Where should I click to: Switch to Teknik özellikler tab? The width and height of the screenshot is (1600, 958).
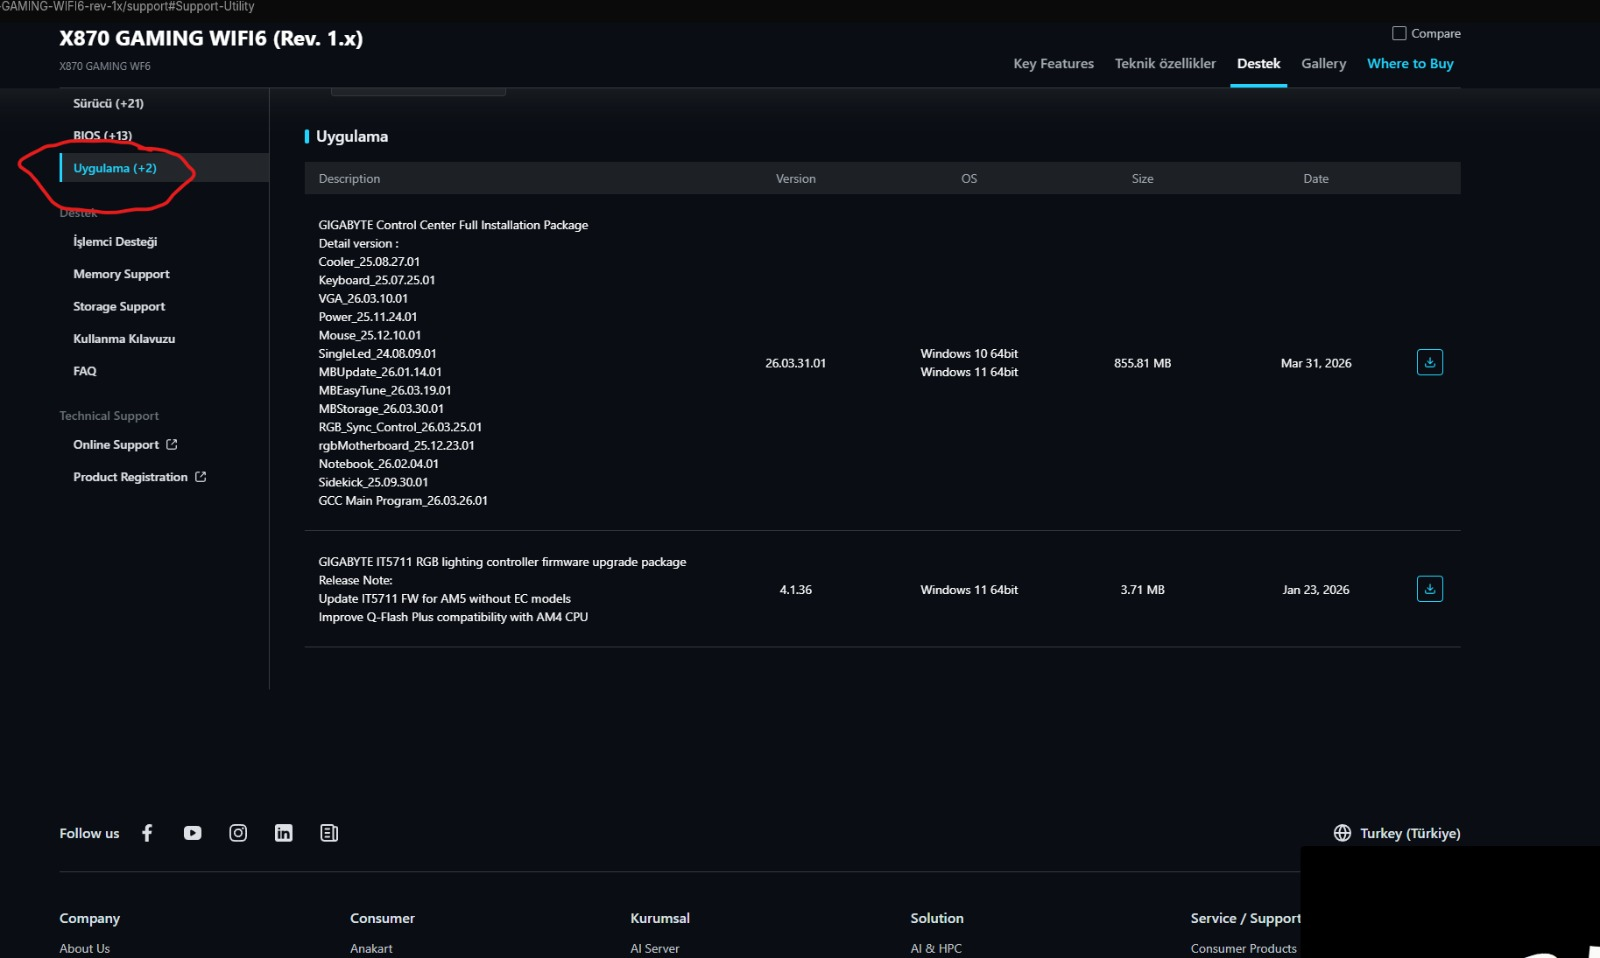[1165, 63]
